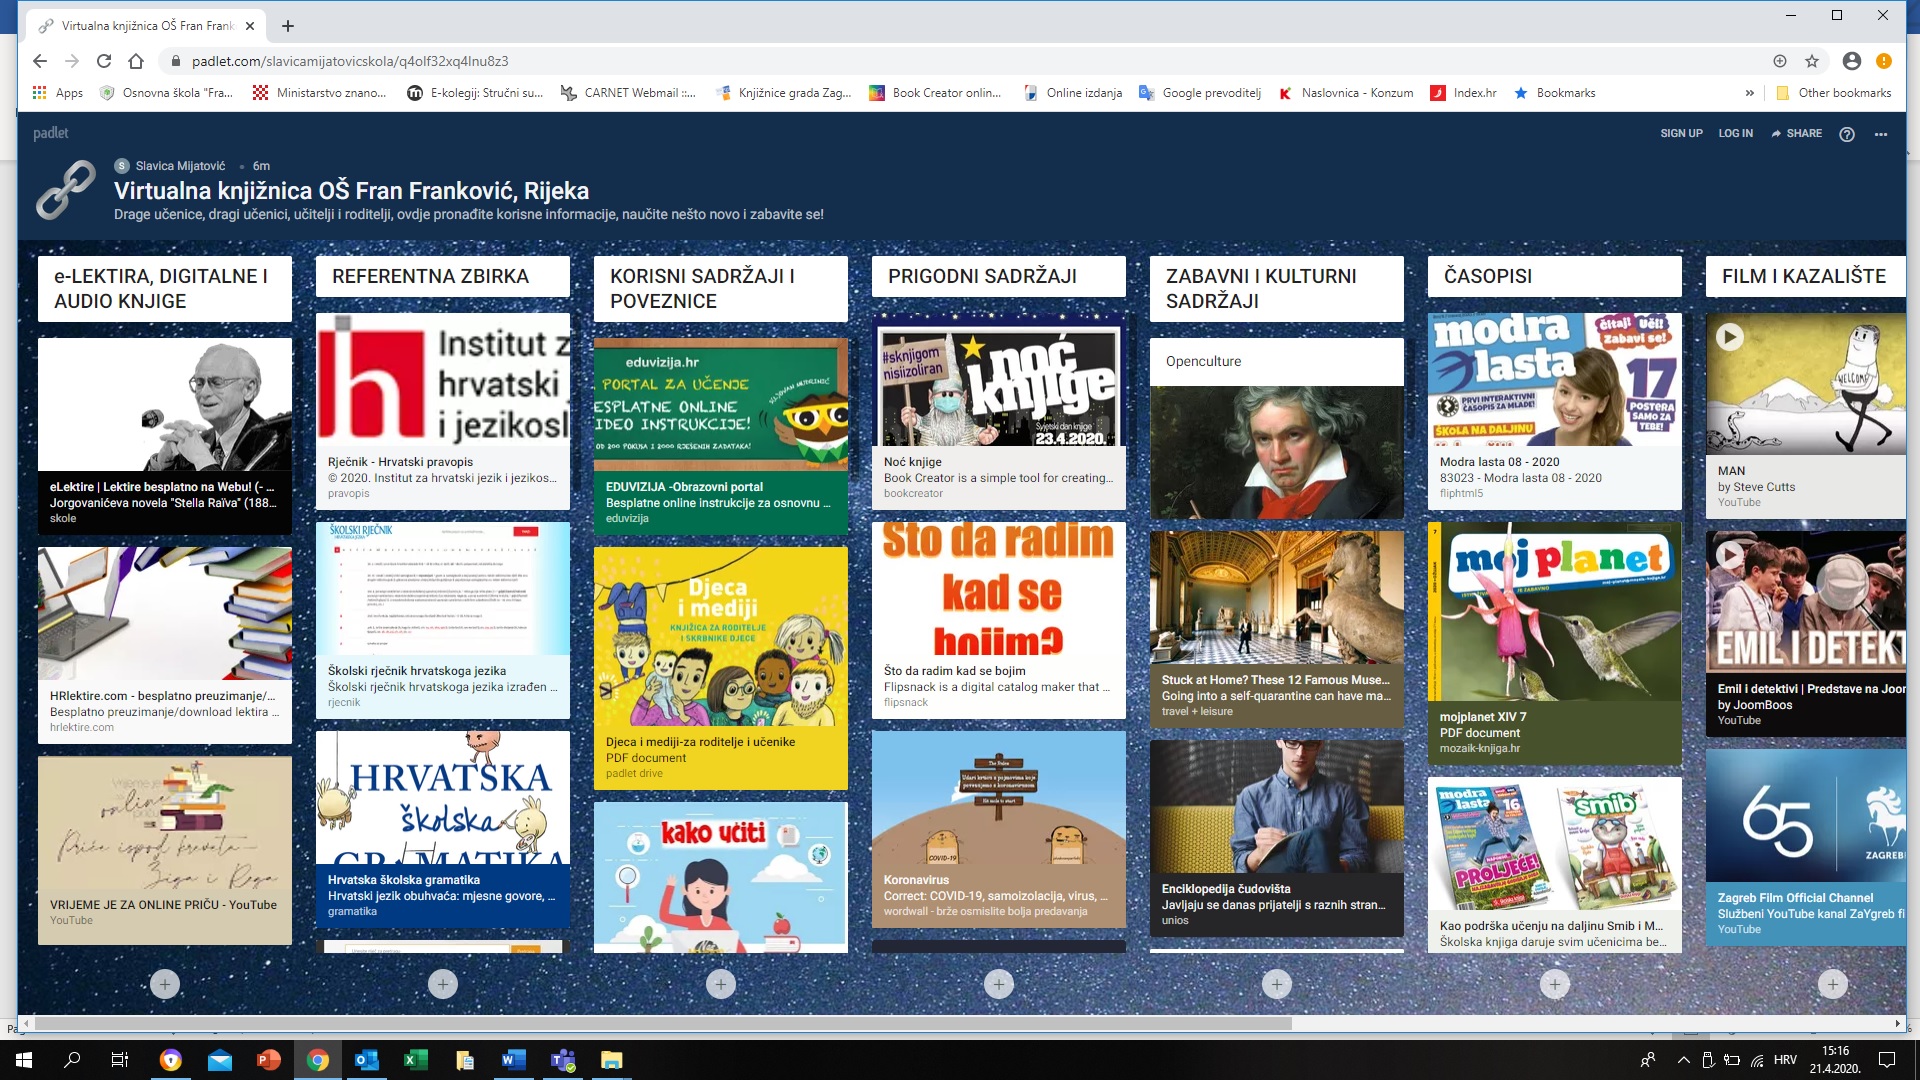Open the Openculture Beethoven post
The image size is (1920, 1080).
pos(1277,428)
